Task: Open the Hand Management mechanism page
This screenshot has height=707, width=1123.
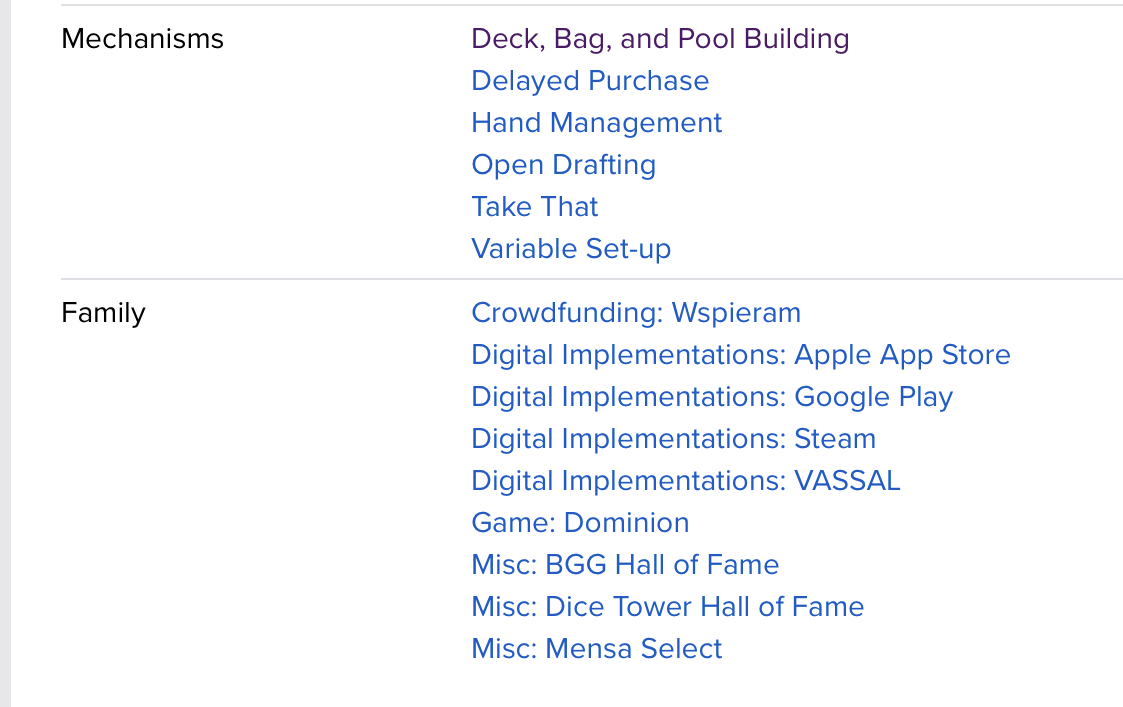Action: coord(596,123)
